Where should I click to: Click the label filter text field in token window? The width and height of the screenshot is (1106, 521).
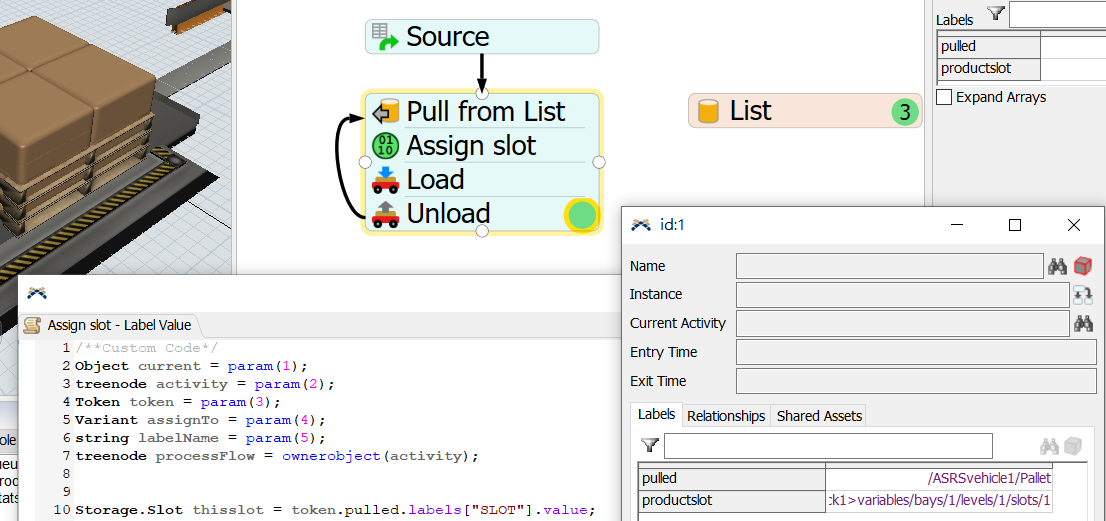(828, 446)
